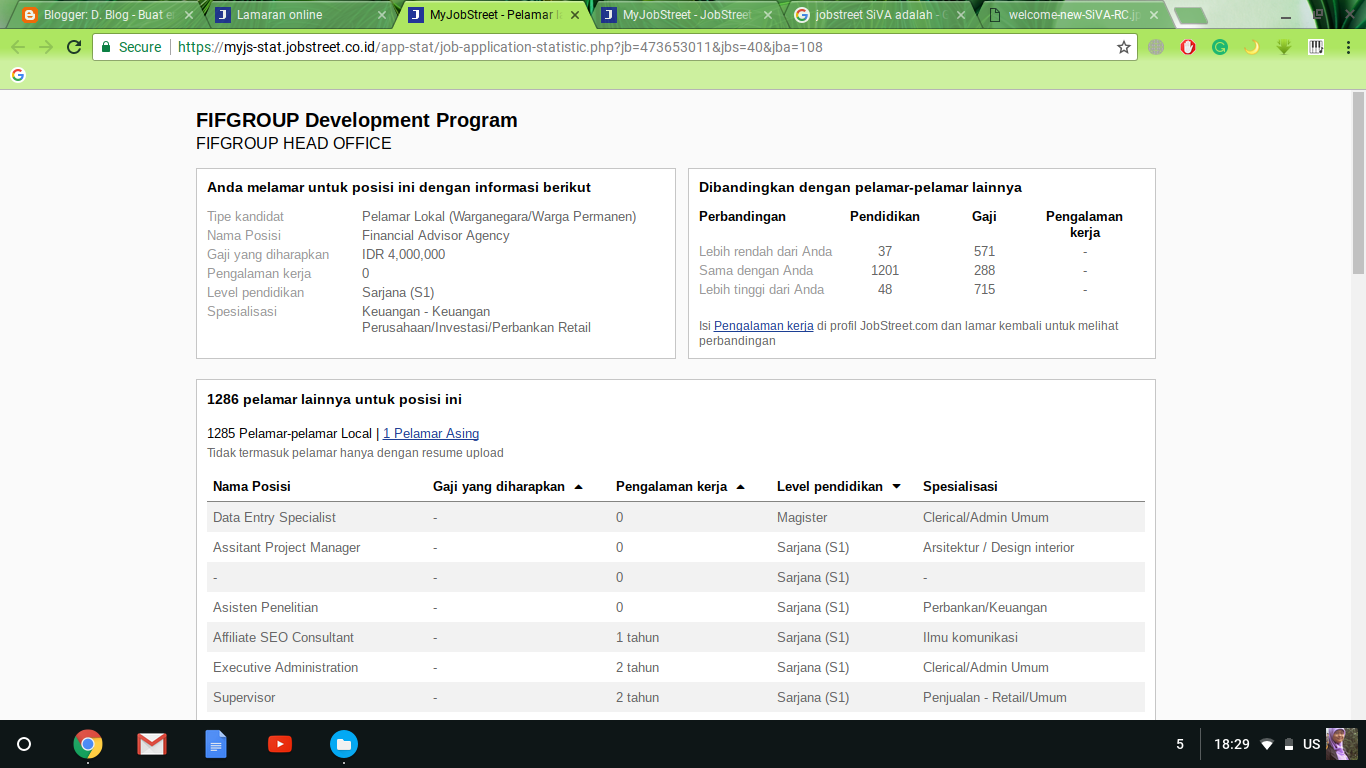This screenshot has height=768, width=1366.
Task: Click the Magister education cell
Action: coord(802,518)
